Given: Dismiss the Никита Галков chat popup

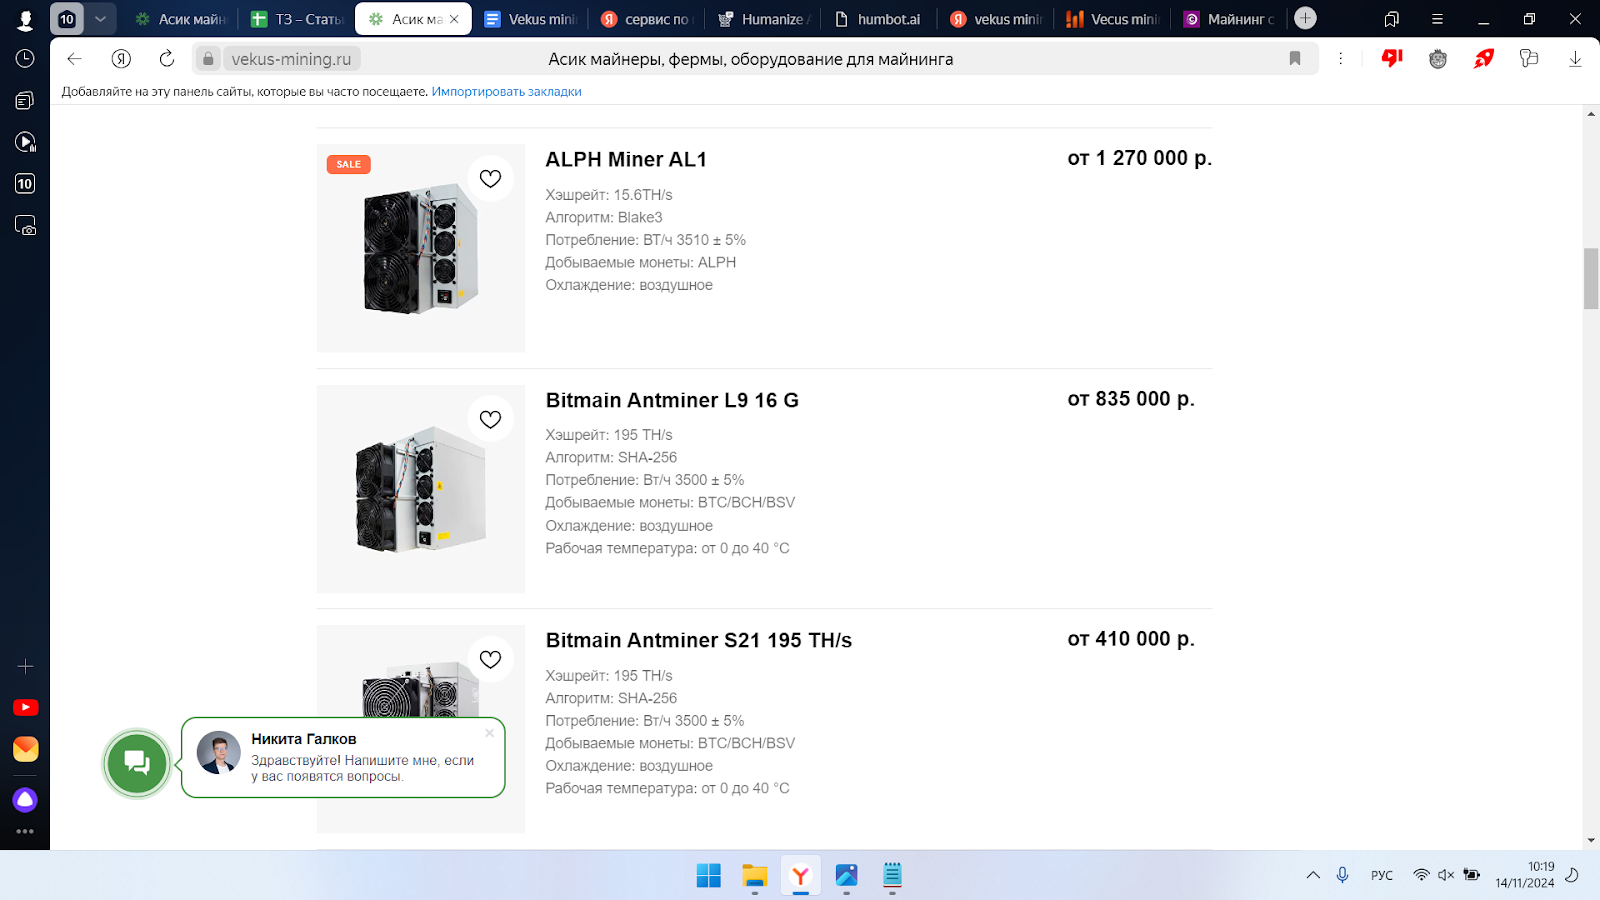Looking at the screenshot, I should [x=489, y=733].
